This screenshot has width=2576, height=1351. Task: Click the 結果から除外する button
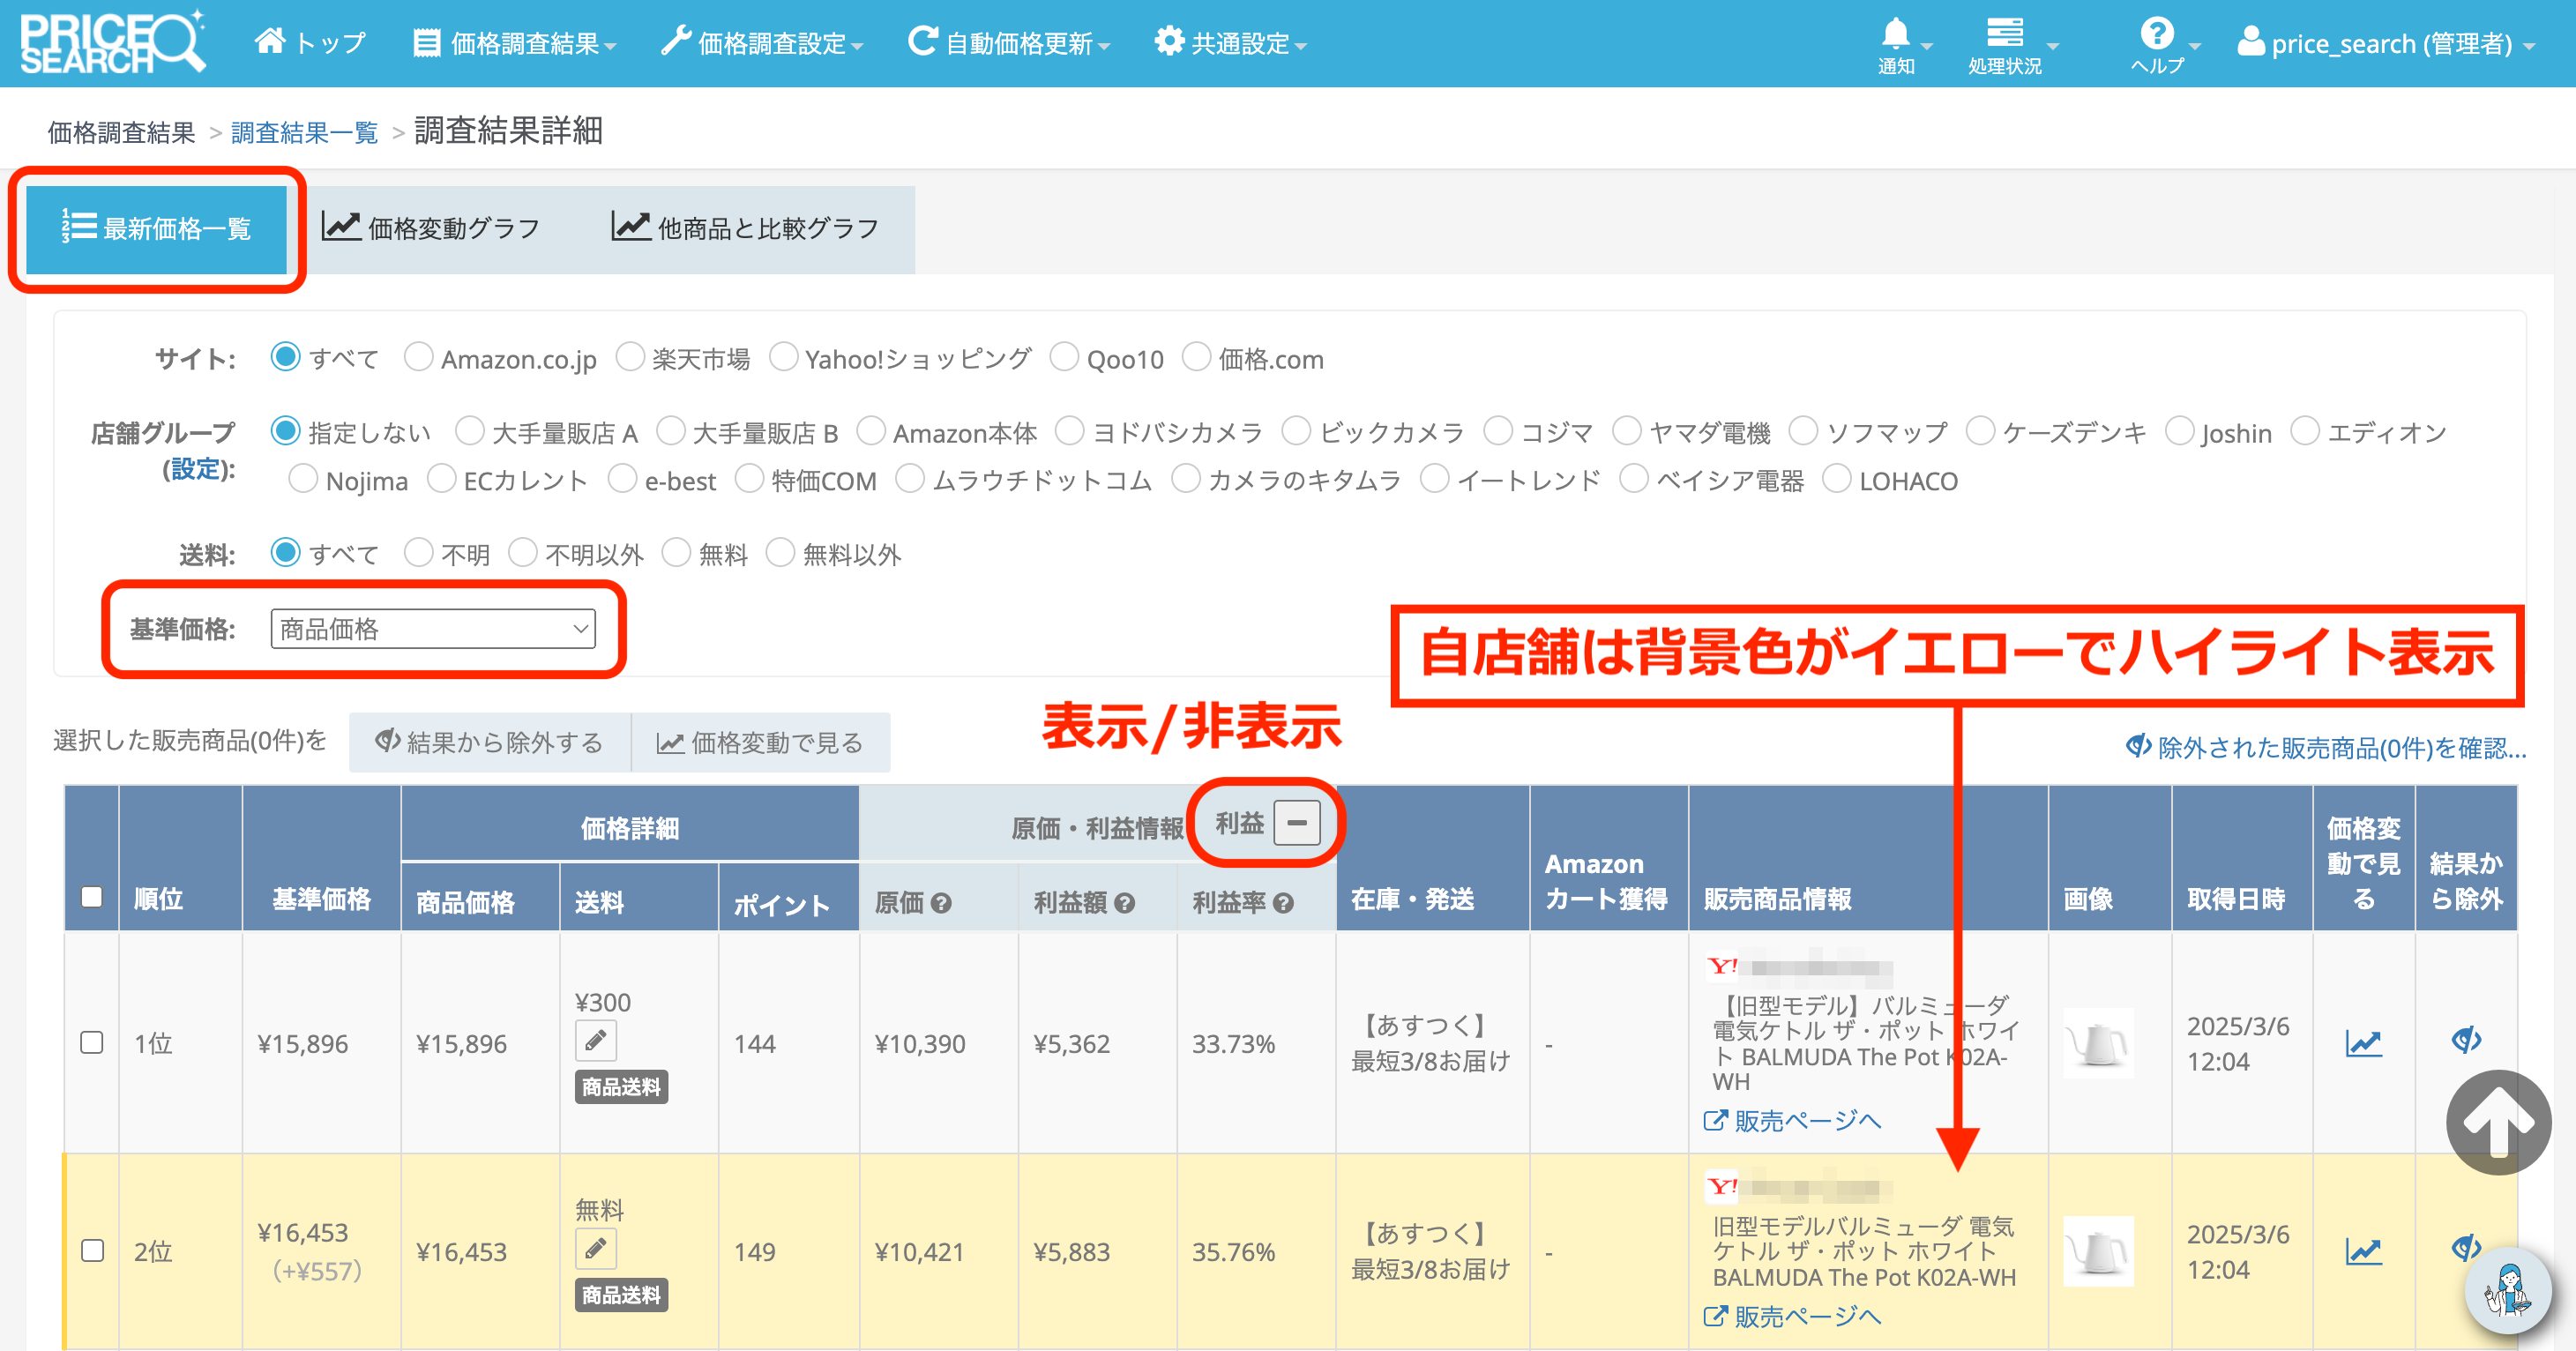coord(489,743)
